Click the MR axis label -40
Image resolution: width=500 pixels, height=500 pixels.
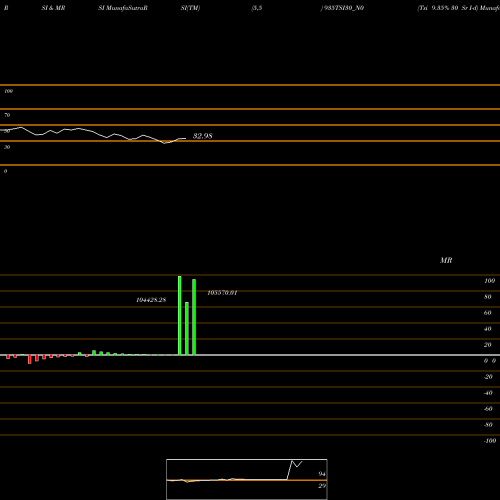pos(488,393)
